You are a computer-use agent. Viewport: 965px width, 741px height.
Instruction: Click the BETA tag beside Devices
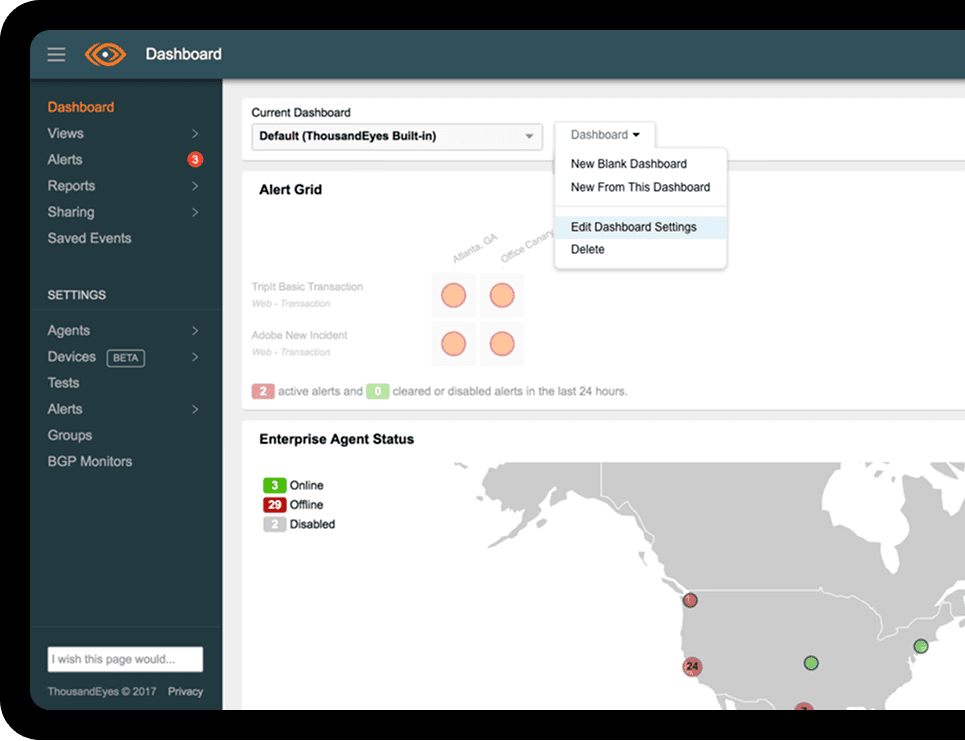tap(126, 358)
